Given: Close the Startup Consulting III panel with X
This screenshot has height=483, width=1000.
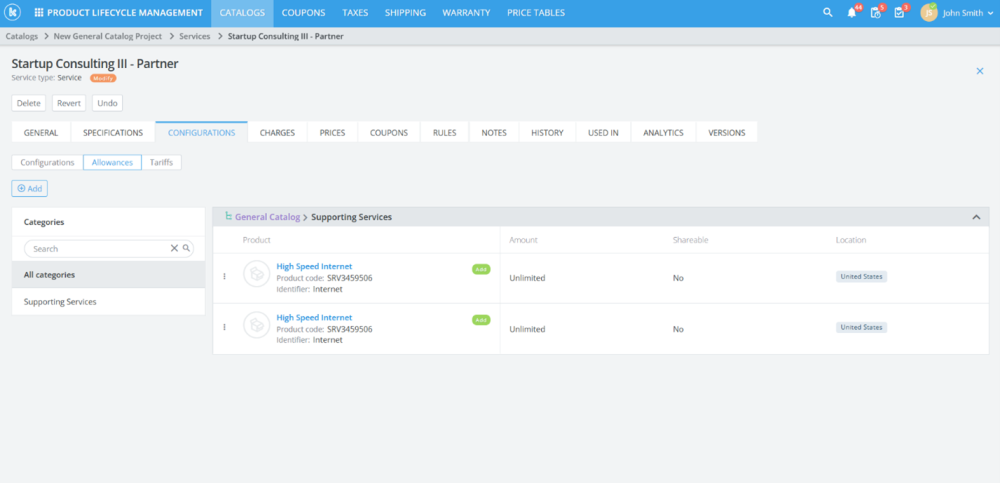Looking at the screenshot, I should (x=980, y=71).
